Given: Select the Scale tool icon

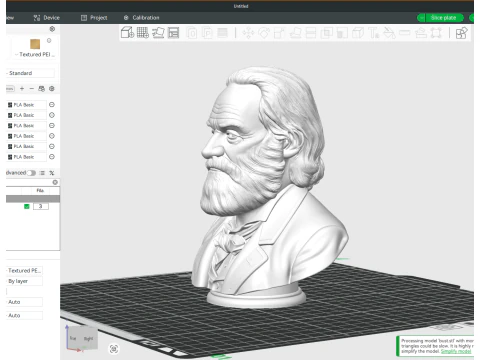Looking at the screenshot, I should [279, 33].
